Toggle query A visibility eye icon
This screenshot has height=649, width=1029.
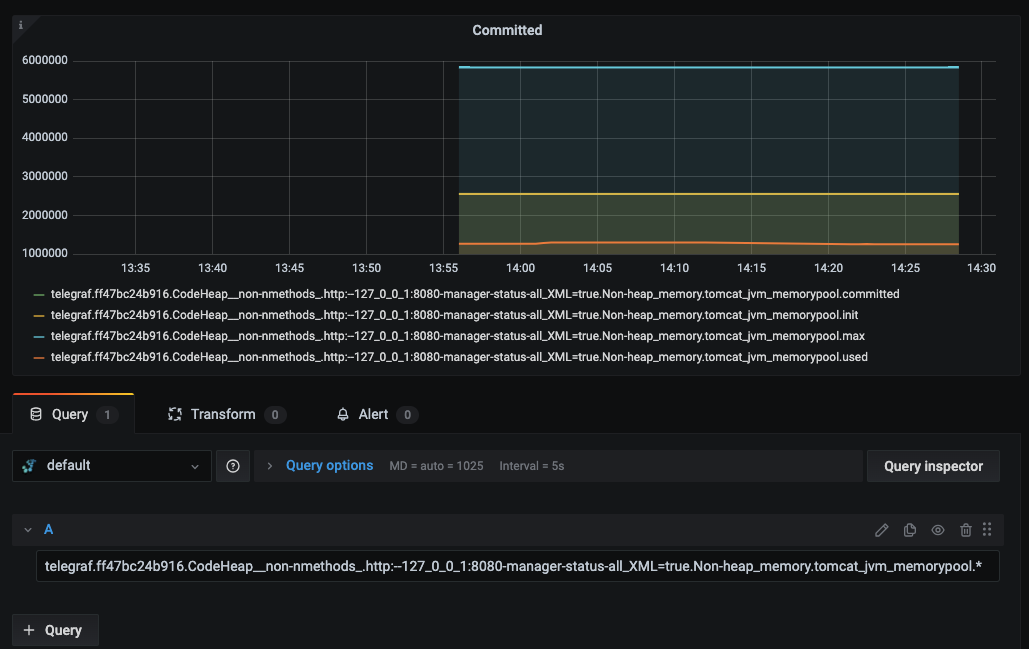[938, 530]
